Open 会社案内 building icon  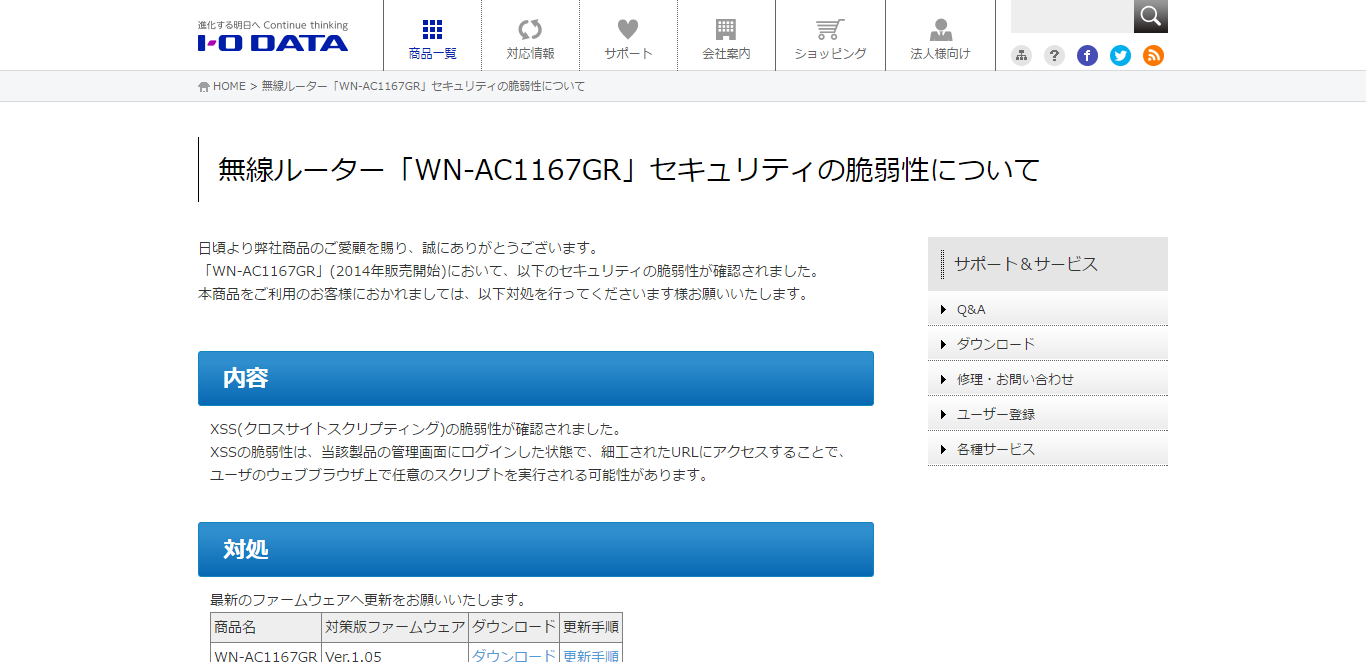[726, 30]
